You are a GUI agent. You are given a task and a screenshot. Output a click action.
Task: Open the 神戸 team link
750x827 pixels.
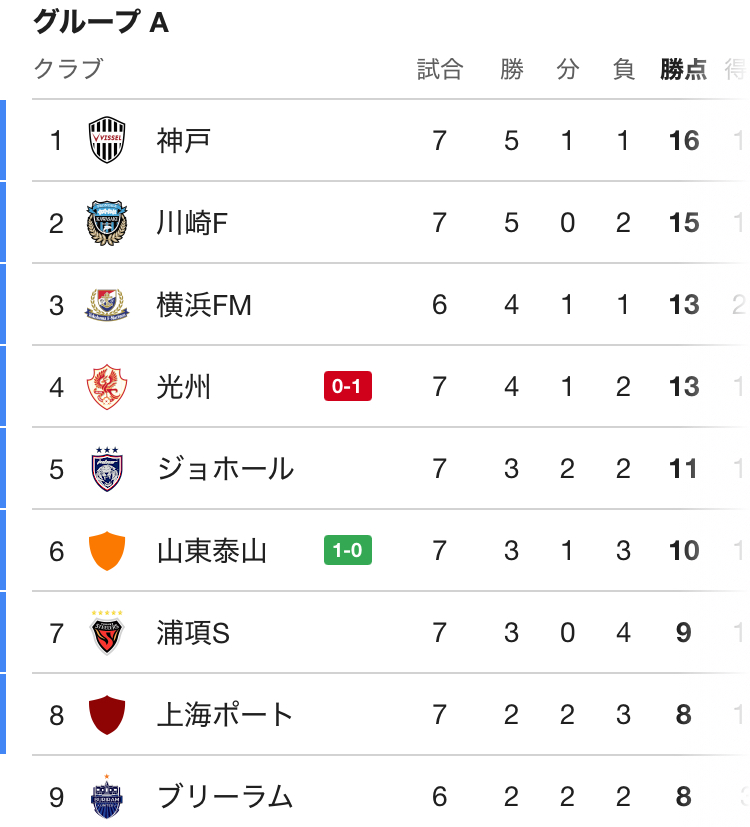point(184,140)
